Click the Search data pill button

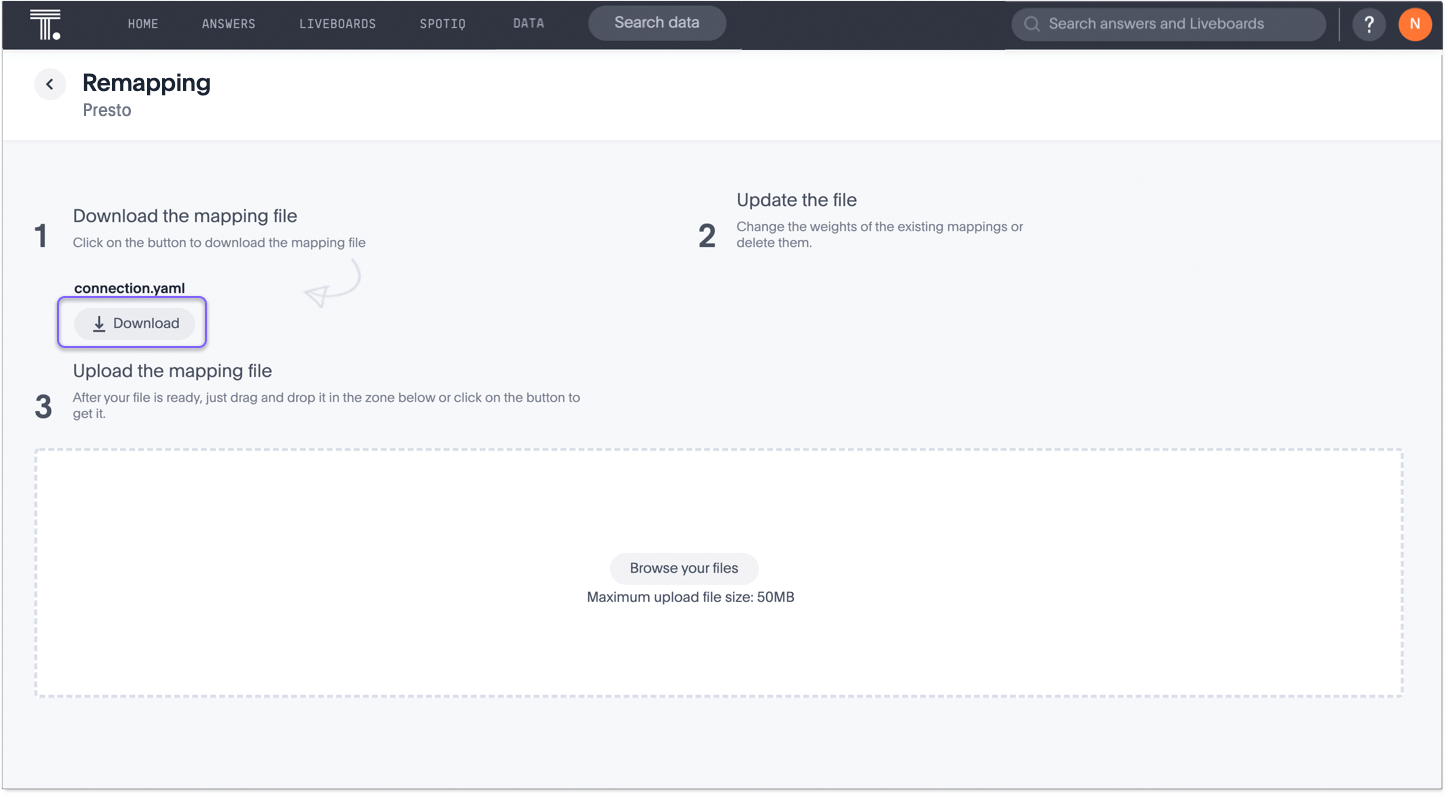click(x=657, y=22)
